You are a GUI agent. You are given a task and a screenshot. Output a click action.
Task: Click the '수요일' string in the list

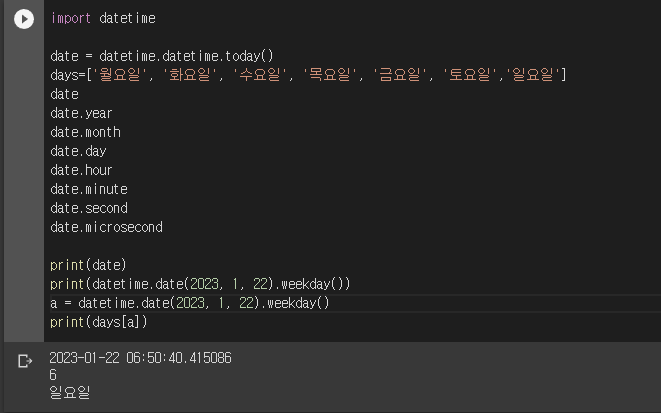tap(260, 75)
